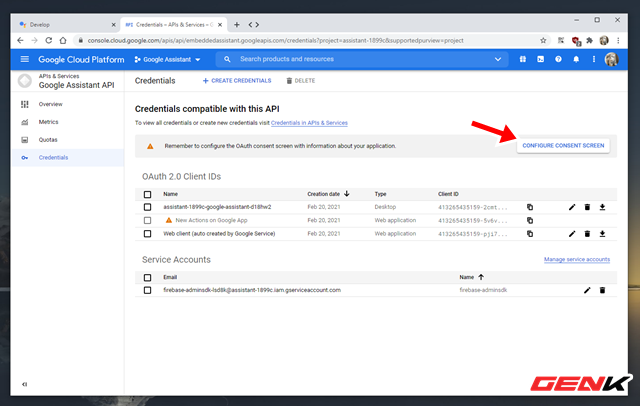Viewport: 640px width, 406px height.
Task: Delete the assistant-1899c-google-assistant-d18hw2 client
Action: coord(587,207)
